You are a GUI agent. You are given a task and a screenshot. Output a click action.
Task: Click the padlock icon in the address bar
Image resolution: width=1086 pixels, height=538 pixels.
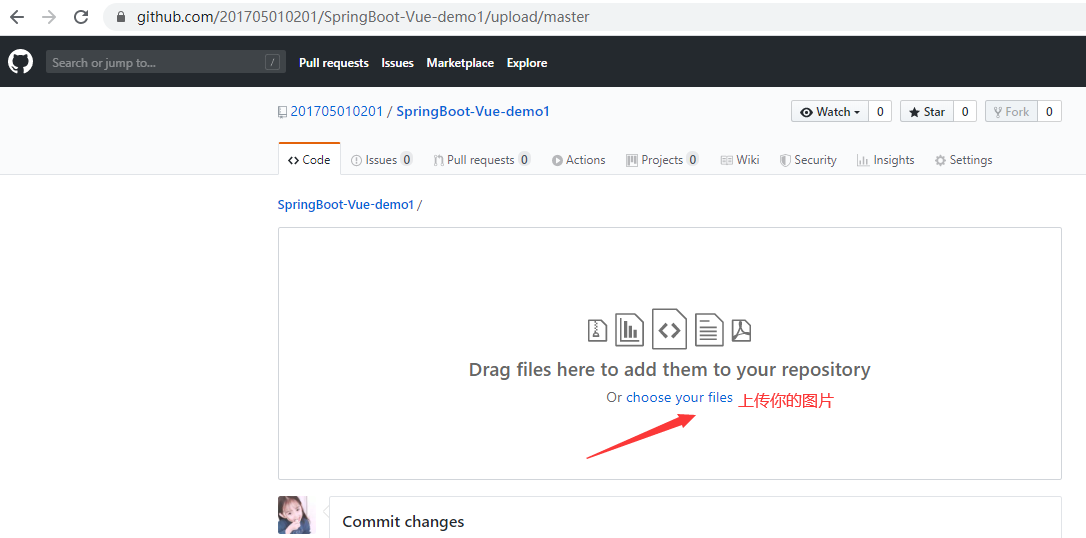click(121, 17)
